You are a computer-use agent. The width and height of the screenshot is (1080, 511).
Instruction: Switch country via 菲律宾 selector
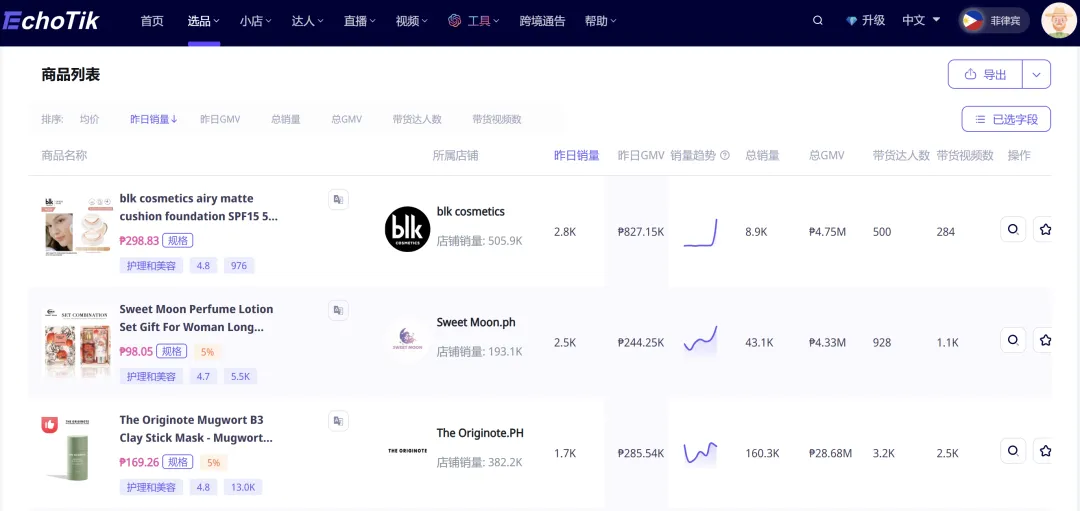point(994,21)
